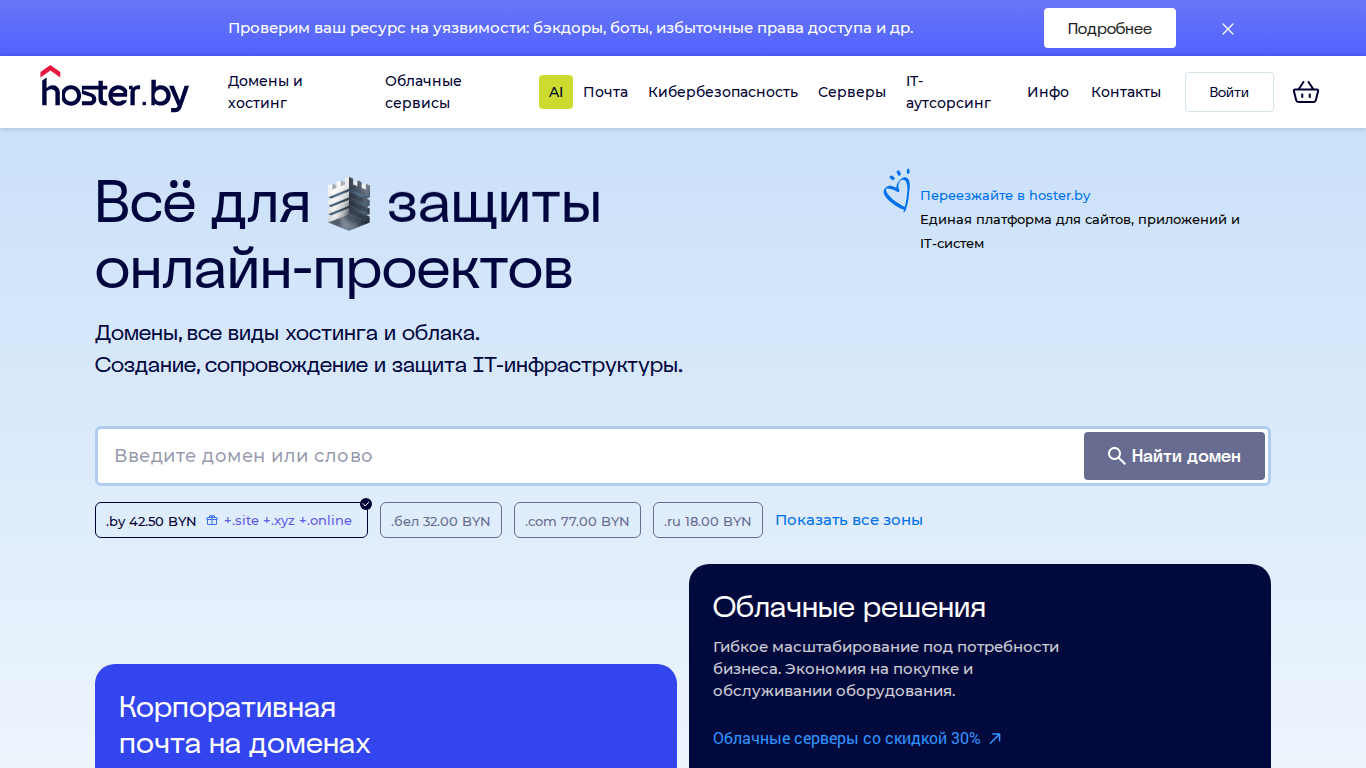Expand Показать все зоны list
The width and height of the screenshot is (1366, 768).
click(849, 520)
